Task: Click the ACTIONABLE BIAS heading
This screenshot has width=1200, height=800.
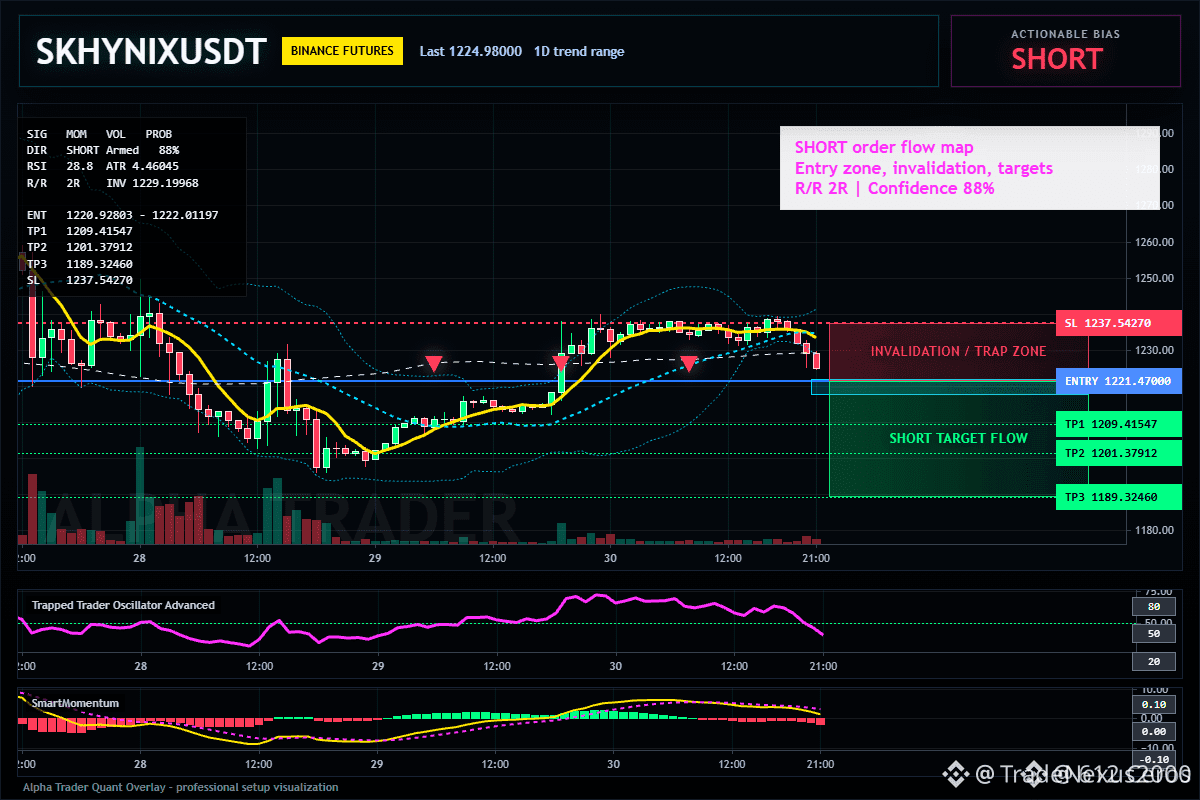Action: pyautogui.click(x=1065, y=34)
